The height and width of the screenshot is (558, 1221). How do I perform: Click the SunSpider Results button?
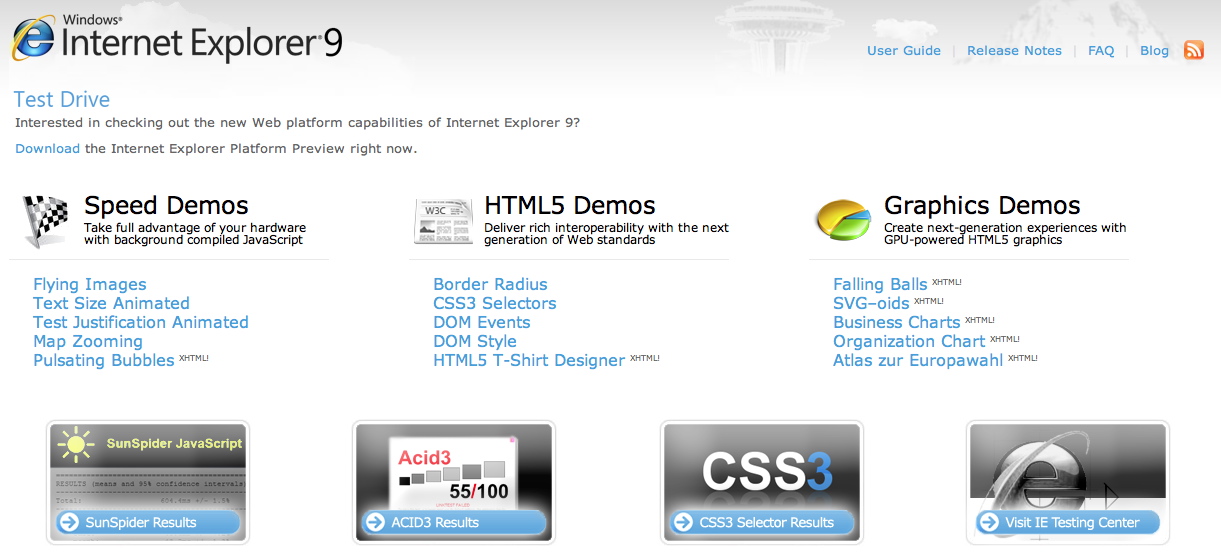(x=148, y=522)
